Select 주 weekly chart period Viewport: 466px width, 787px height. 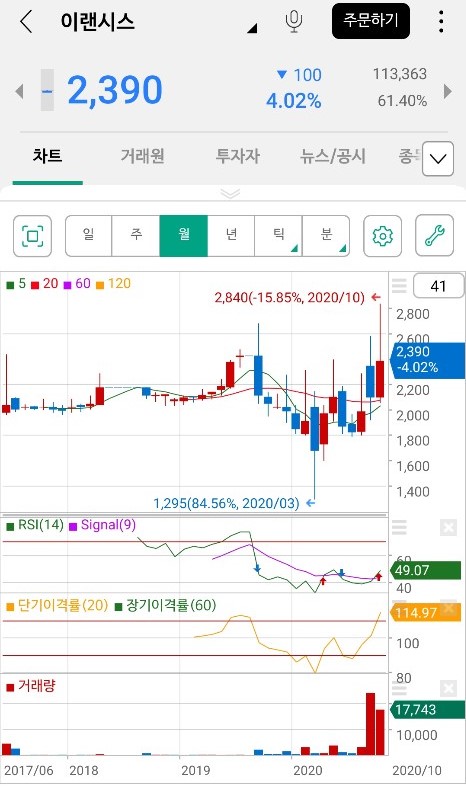(136, 235)
